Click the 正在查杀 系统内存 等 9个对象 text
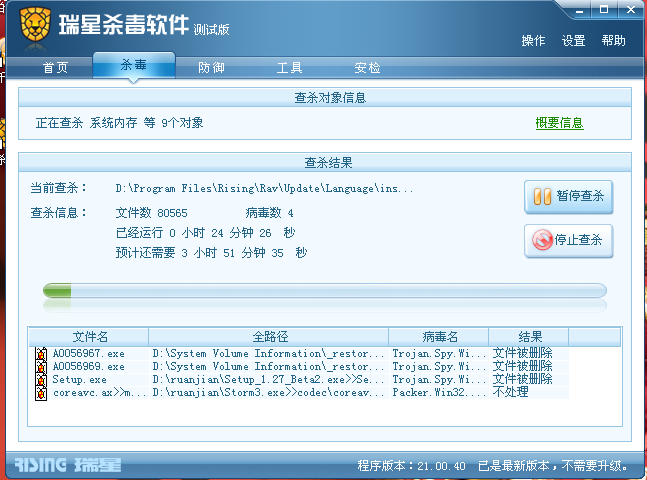The height and width of the screenshot is (480, 647). coord(119,123)
